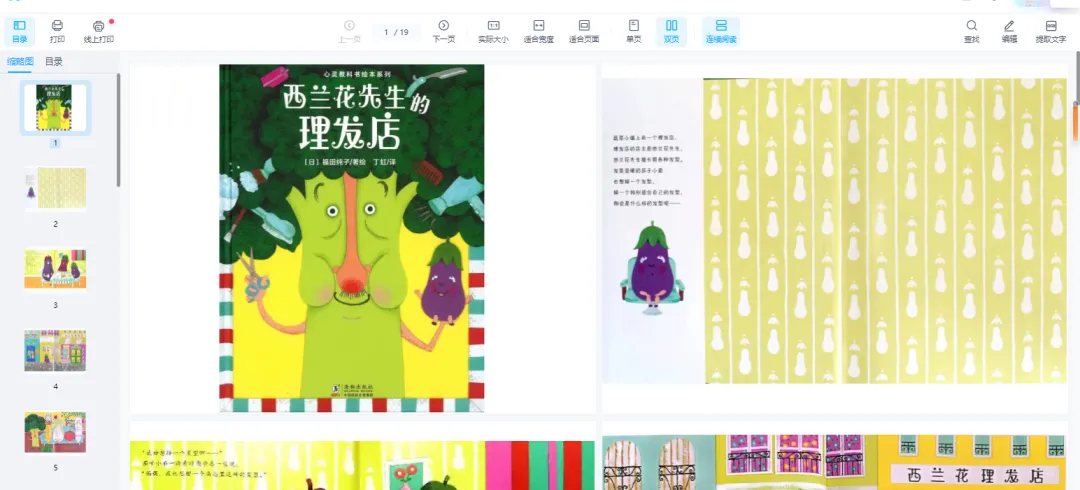The width and height of the screenshot is (1080, 490).
Task: Choose 适合页面 fit page view
Action: pyautogui.click(x=584, y=32)
